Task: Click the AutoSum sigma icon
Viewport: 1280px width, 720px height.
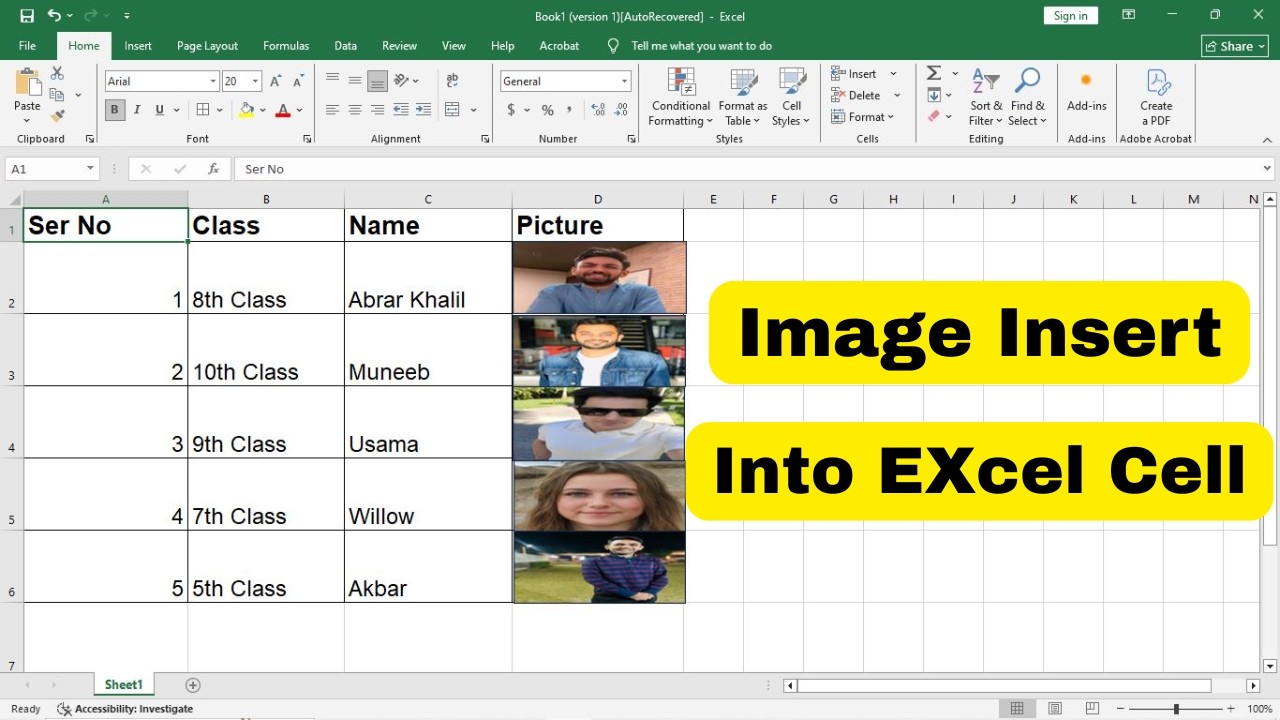Action: click(934, 73)
